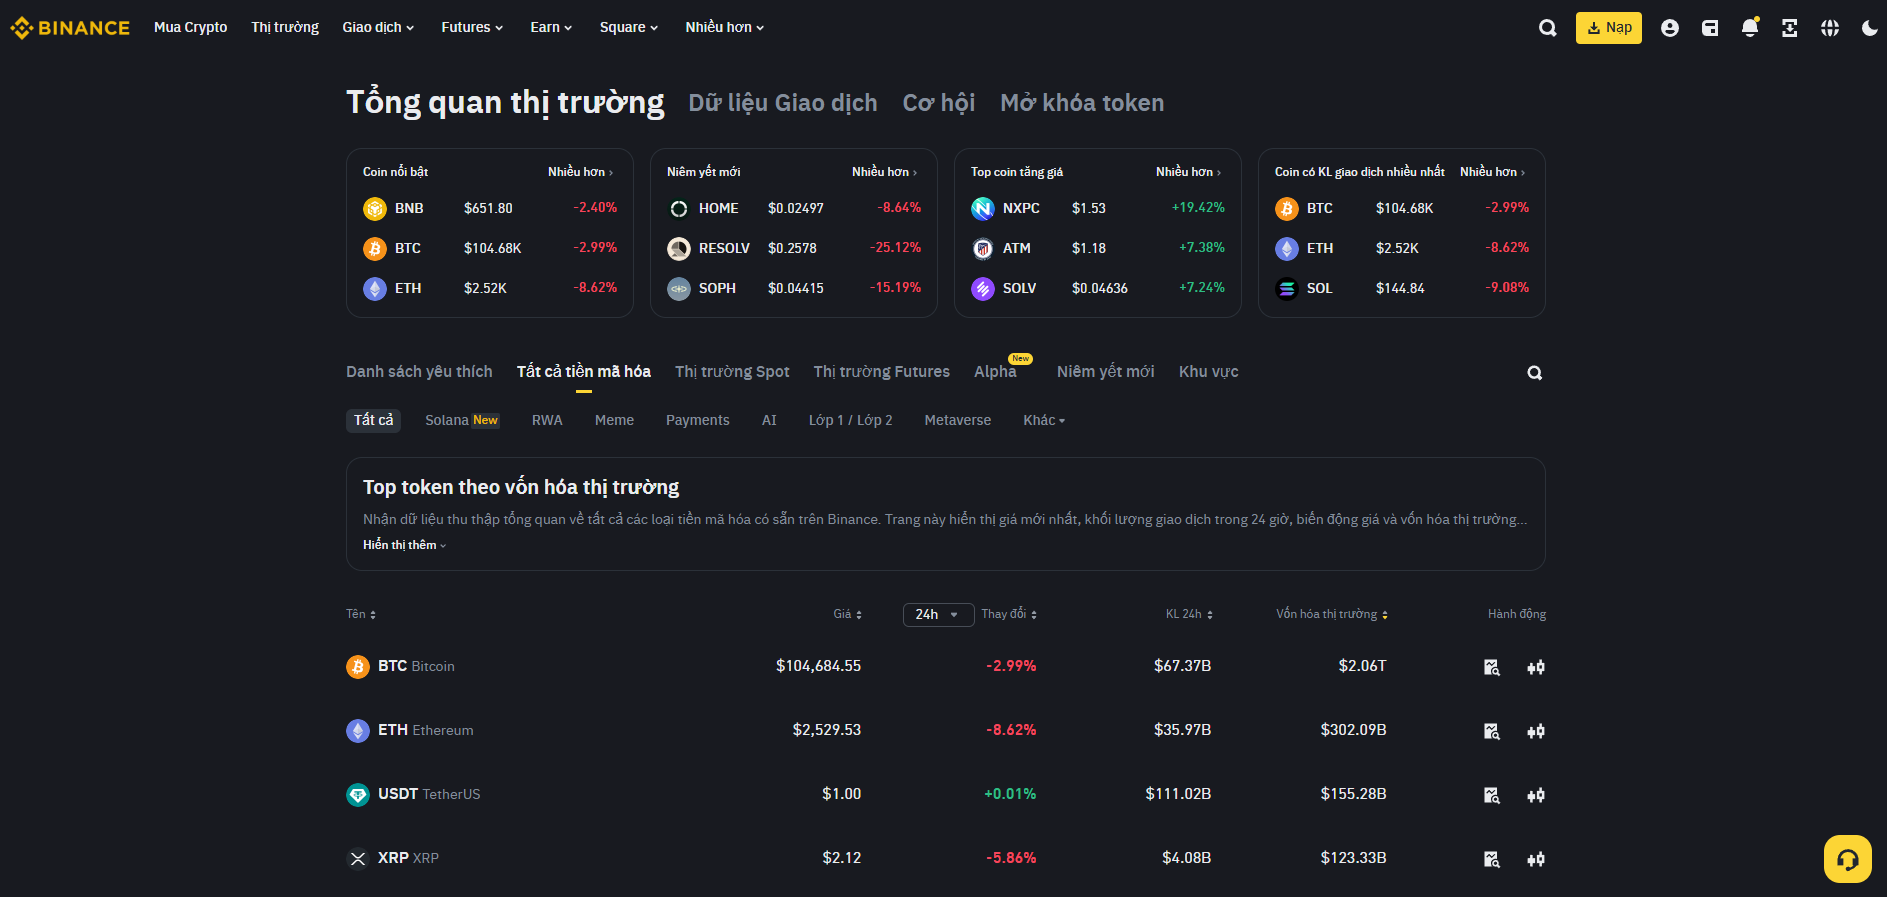
Task: Open the notifications bell
Action: [1750, 28]
